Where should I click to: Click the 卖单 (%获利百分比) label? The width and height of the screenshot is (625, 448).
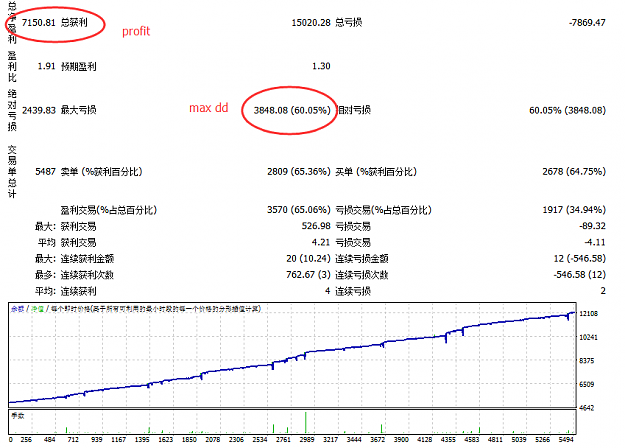click(101, 172)
